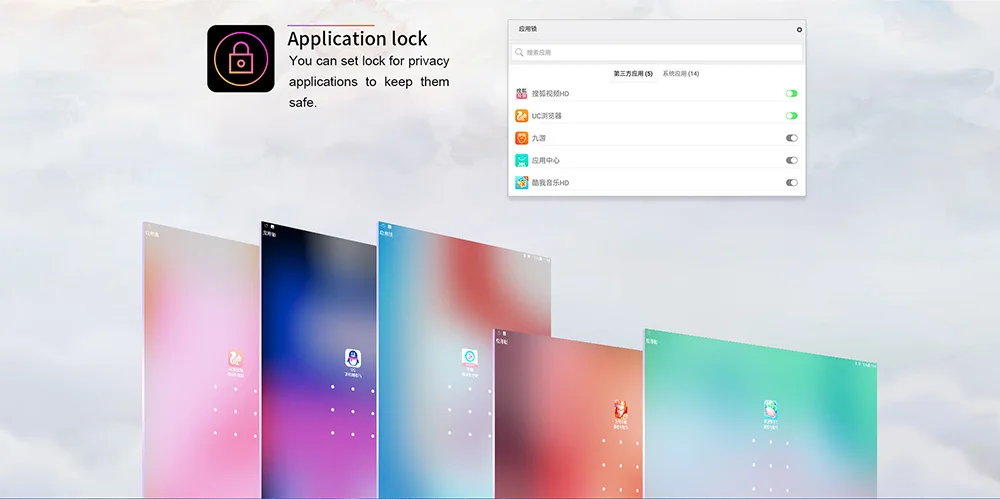This screenshot has height=499, width=1000.
Task: Click the 应用锁 window title
Action: [x=528, y=29]
